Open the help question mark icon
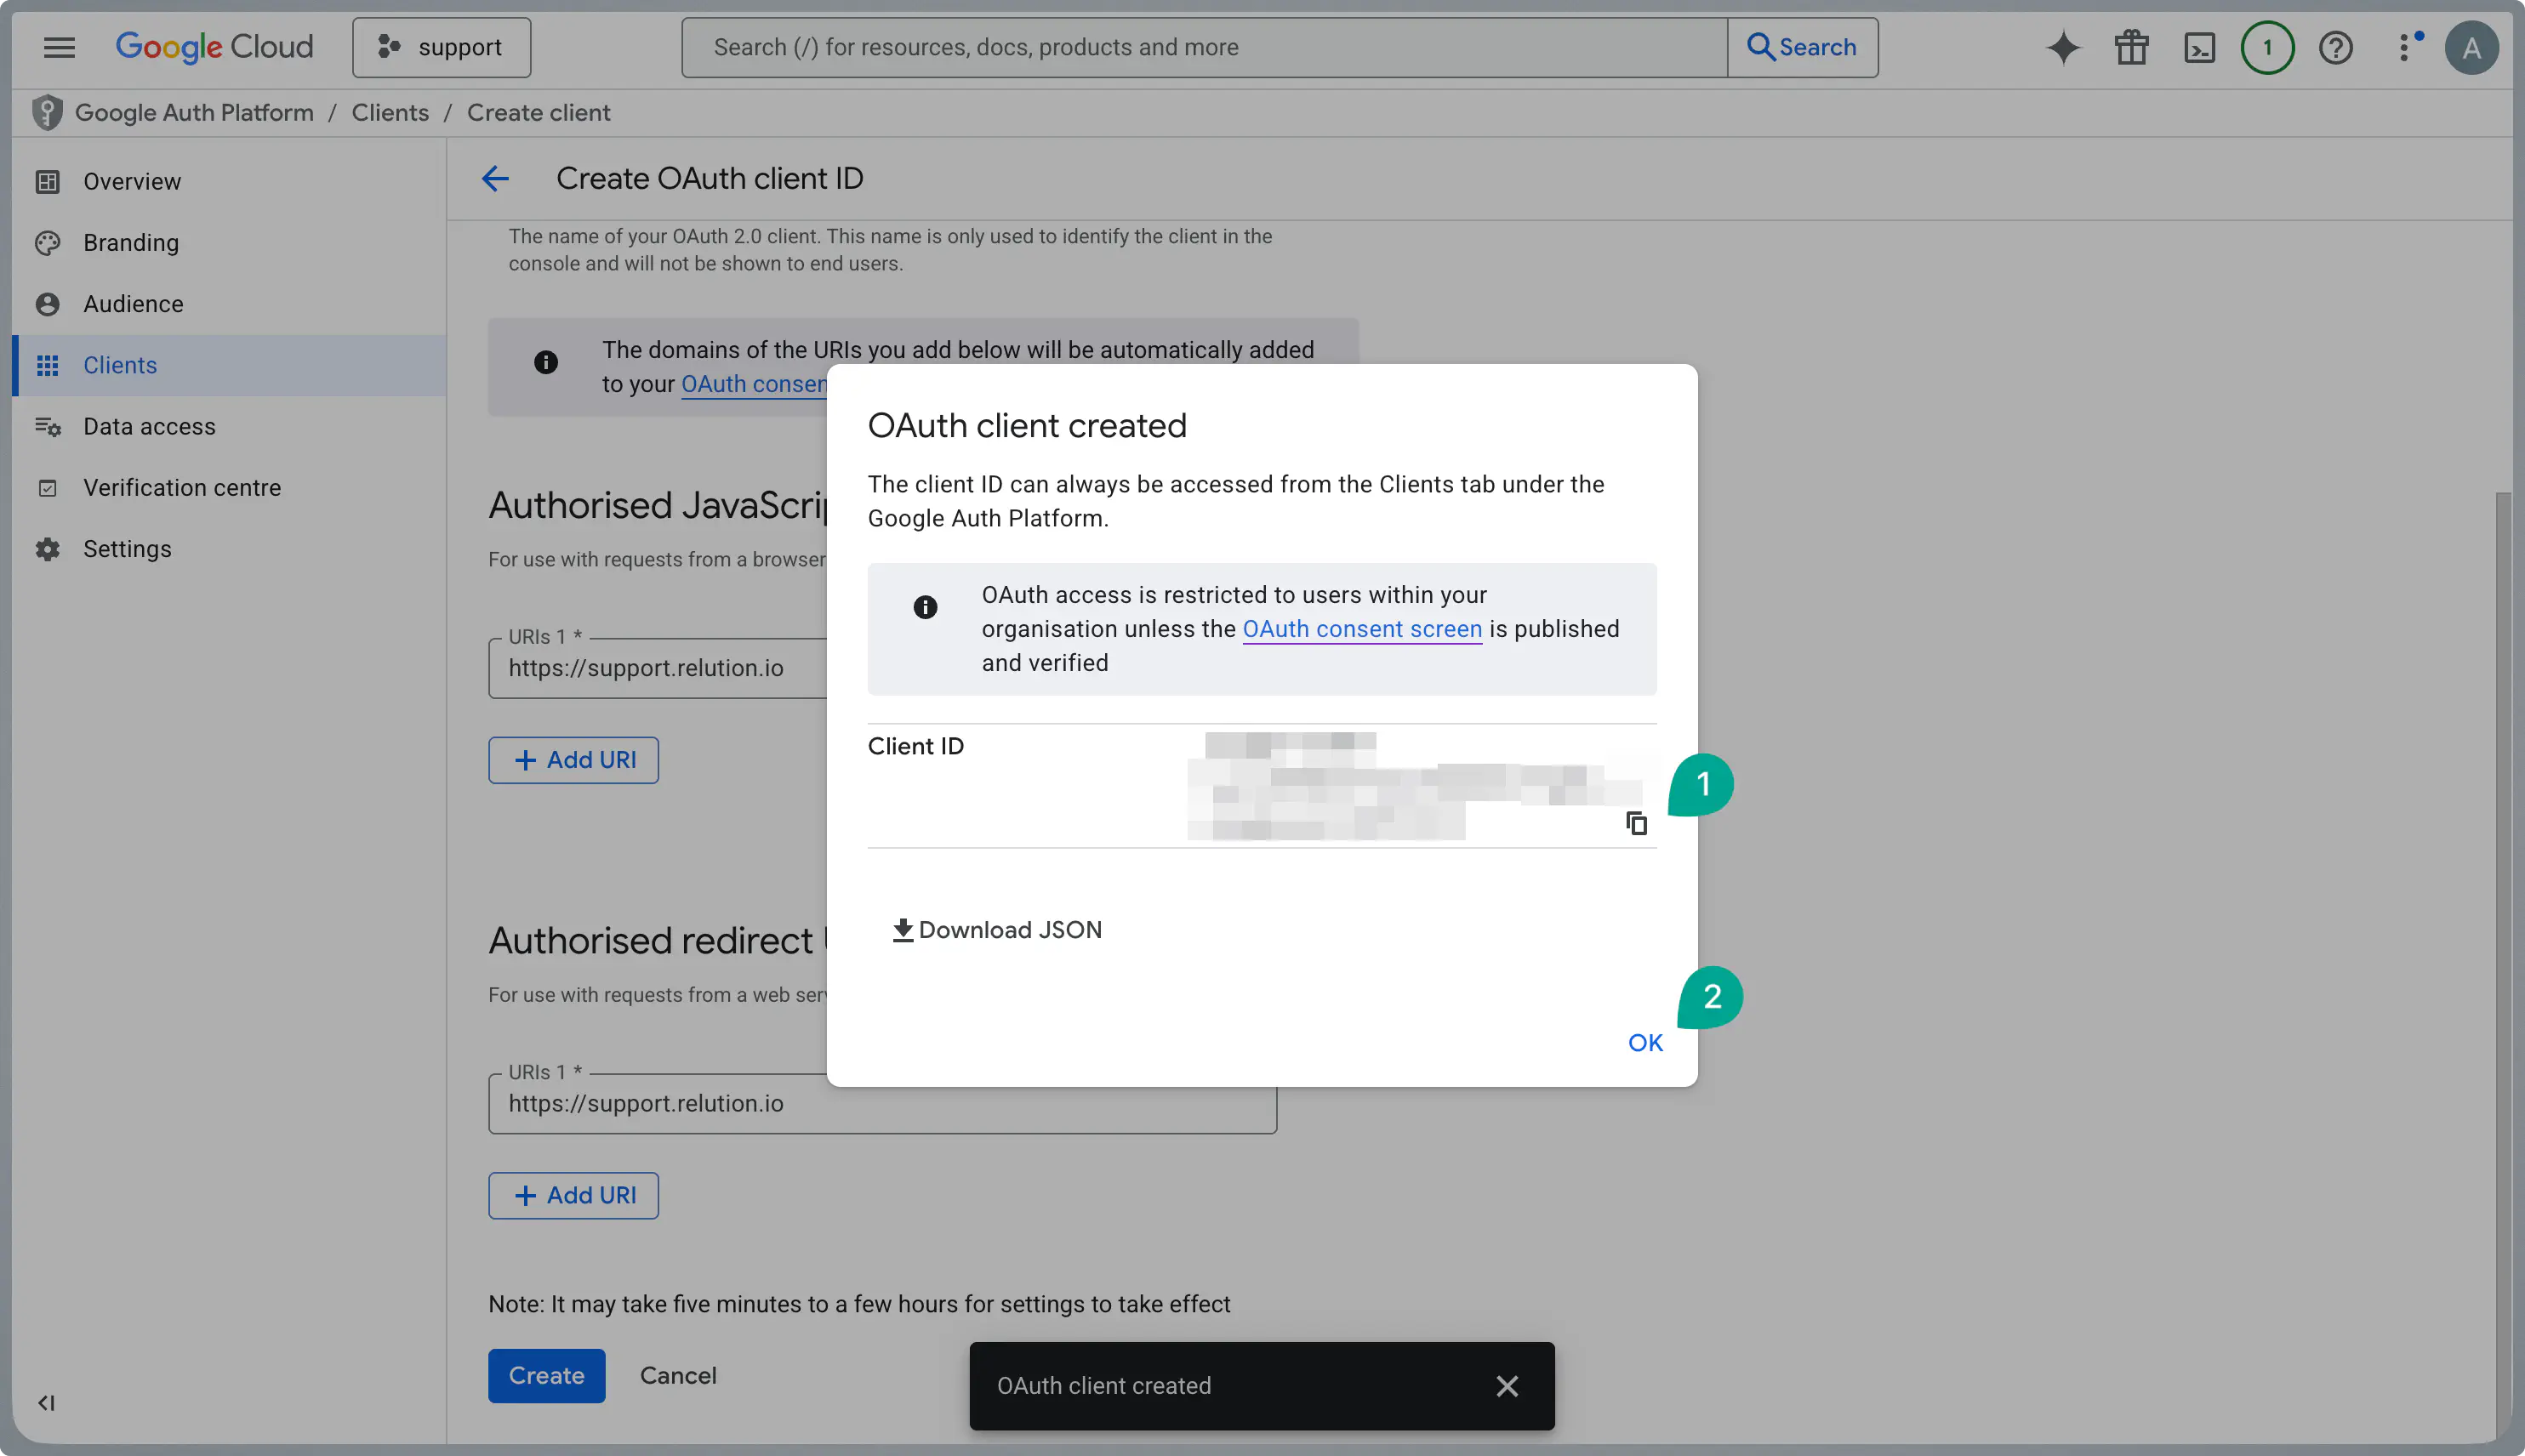Screen dimensions: 2525x1456 (2335, 47)
